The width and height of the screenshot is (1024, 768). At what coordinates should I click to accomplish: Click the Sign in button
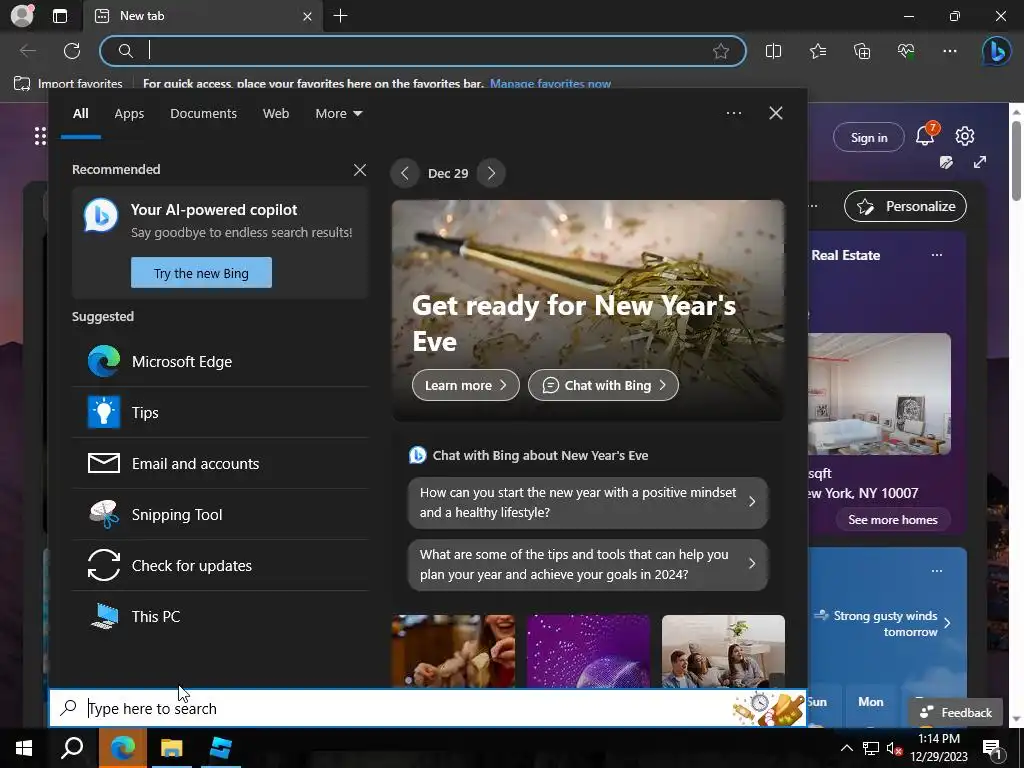pos(869,137)
